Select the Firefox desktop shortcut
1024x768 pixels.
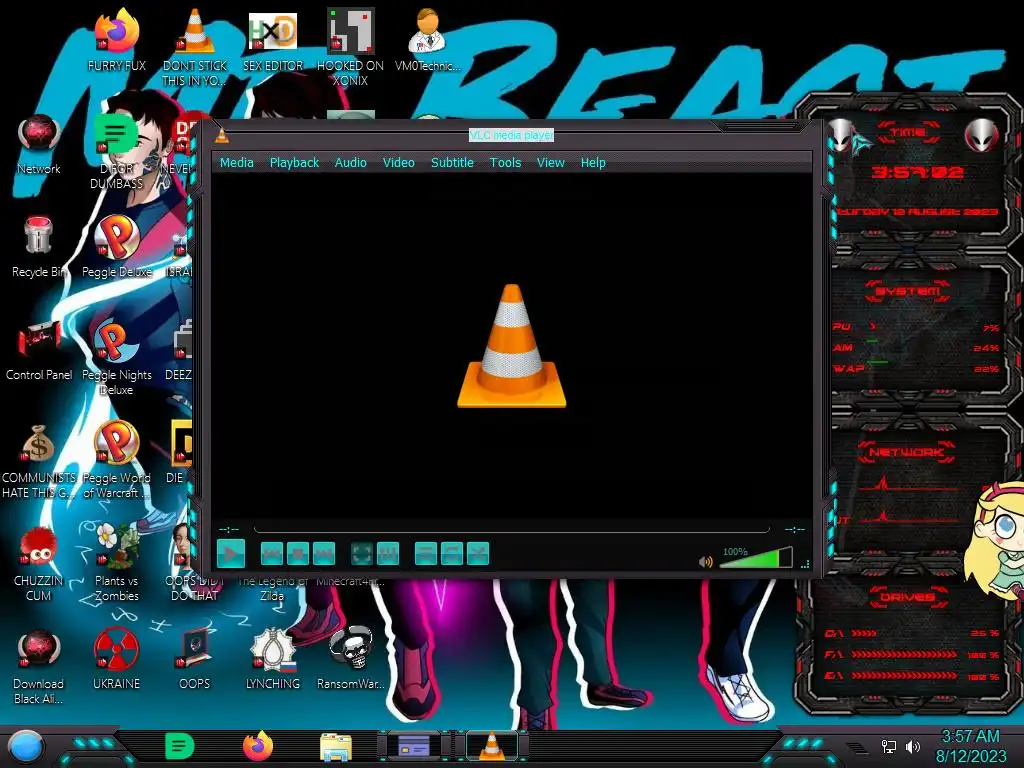[116, 40]
